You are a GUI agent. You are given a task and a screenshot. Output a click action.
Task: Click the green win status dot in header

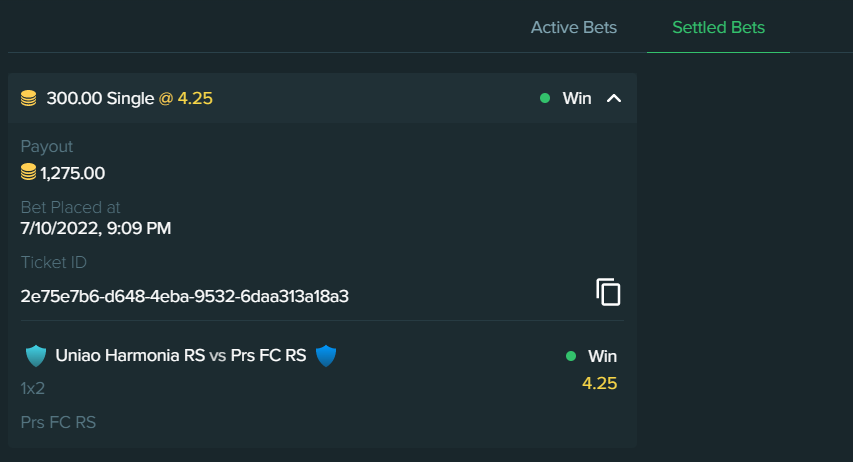click(x=545, y=98)
